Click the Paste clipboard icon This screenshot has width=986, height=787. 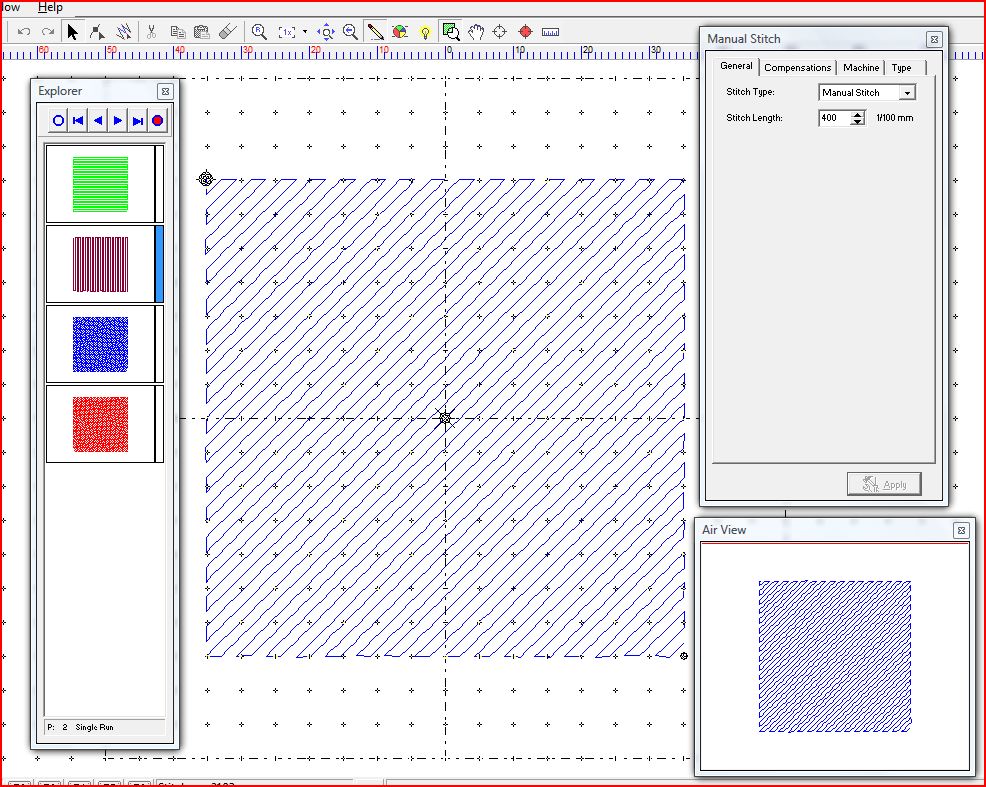click(202, 31)
